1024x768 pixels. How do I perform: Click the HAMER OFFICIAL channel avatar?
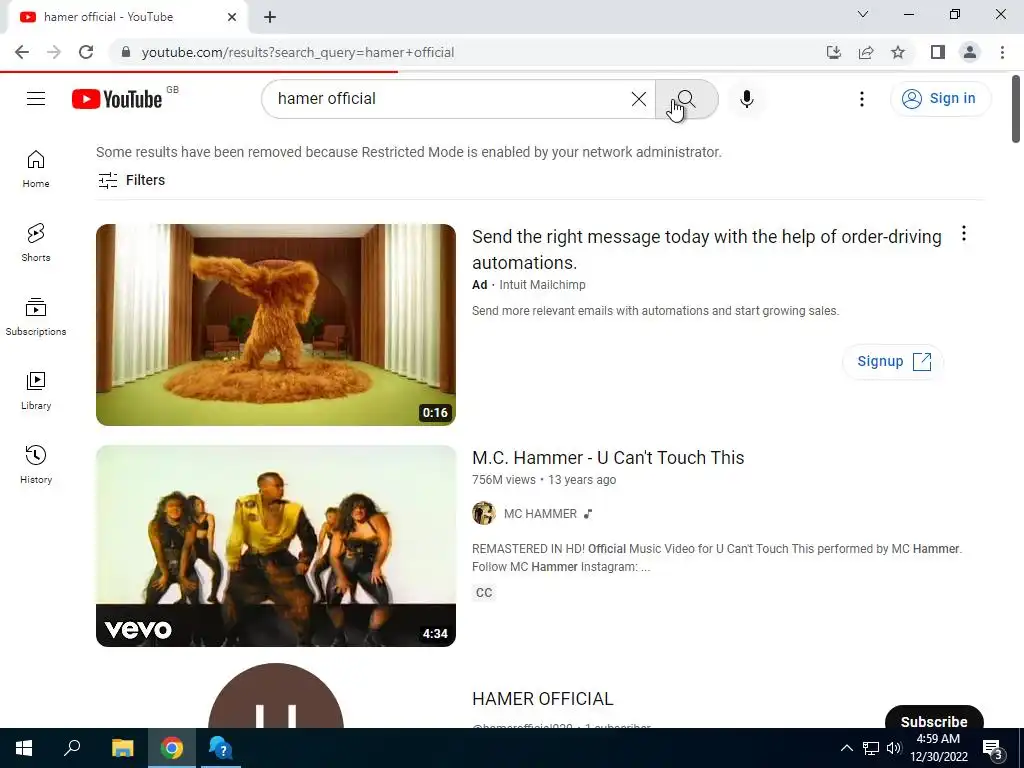[276, 696]
